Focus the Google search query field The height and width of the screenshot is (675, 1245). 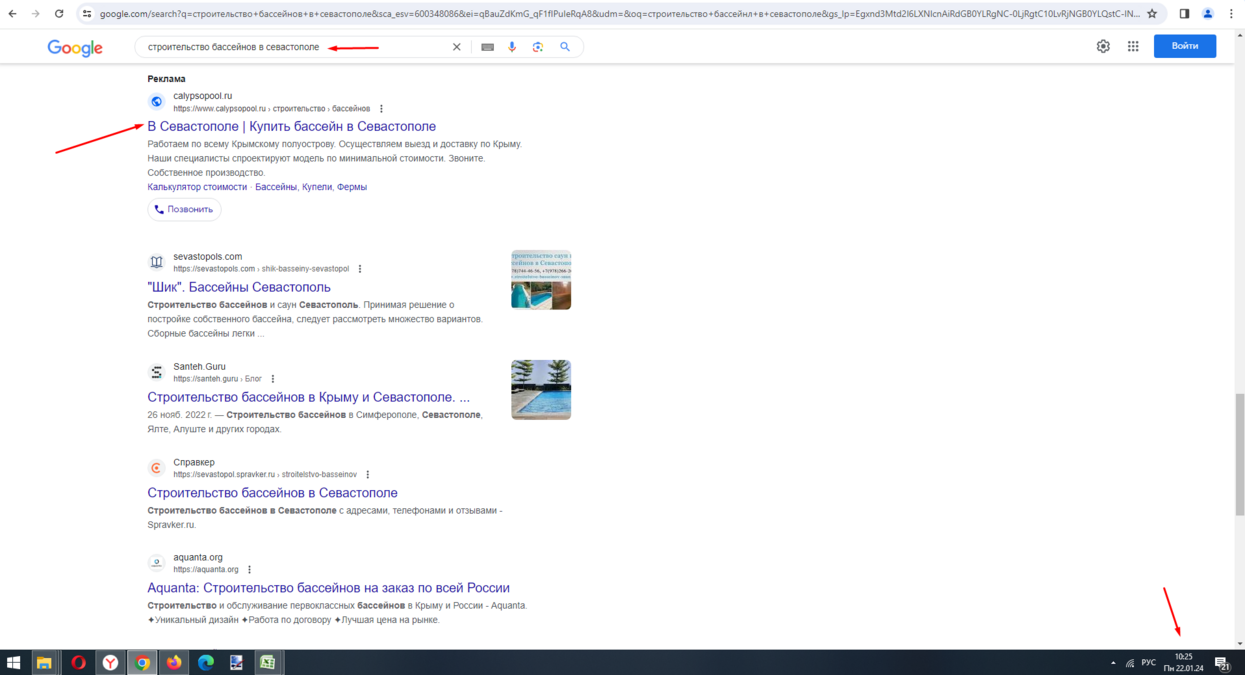pyautogui.click(x=296, y=47)
